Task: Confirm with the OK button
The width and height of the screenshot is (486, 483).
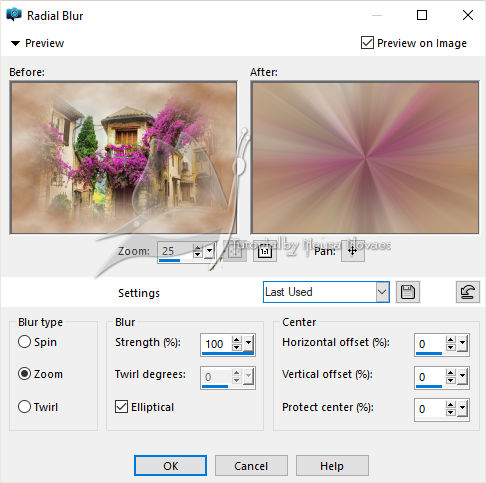Action: click(x=170, y=466)
